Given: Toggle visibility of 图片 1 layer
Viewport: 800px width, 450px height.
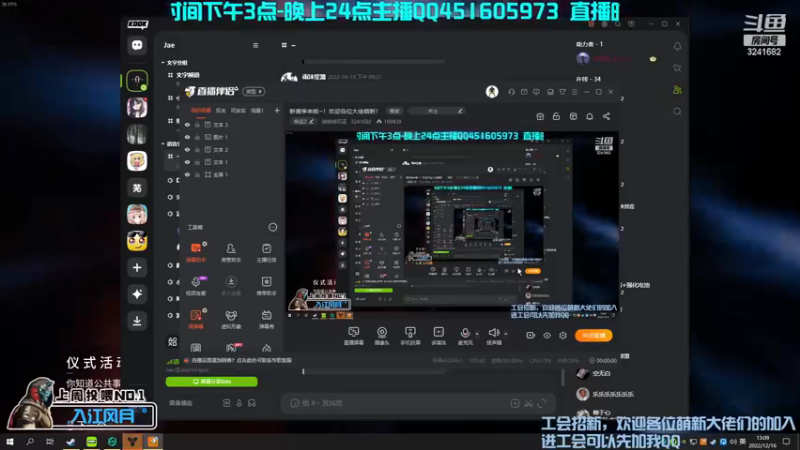Looking at the screenshot, I should (x=187, y=137).
